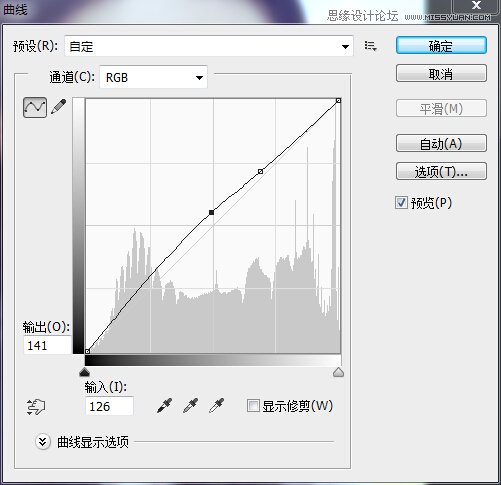501x485 pixels.
Task: Click the 自动(A) auto button
Action: [441, 143]
